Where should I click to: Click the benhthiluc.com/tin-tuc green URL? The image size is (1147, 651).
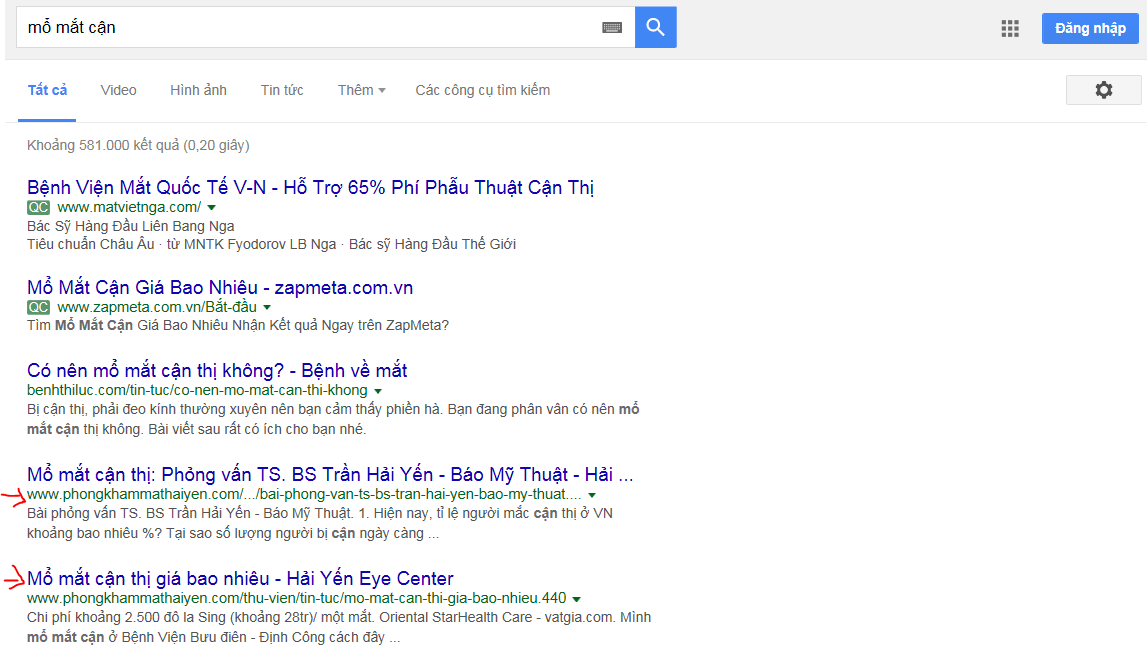[198, 391]
